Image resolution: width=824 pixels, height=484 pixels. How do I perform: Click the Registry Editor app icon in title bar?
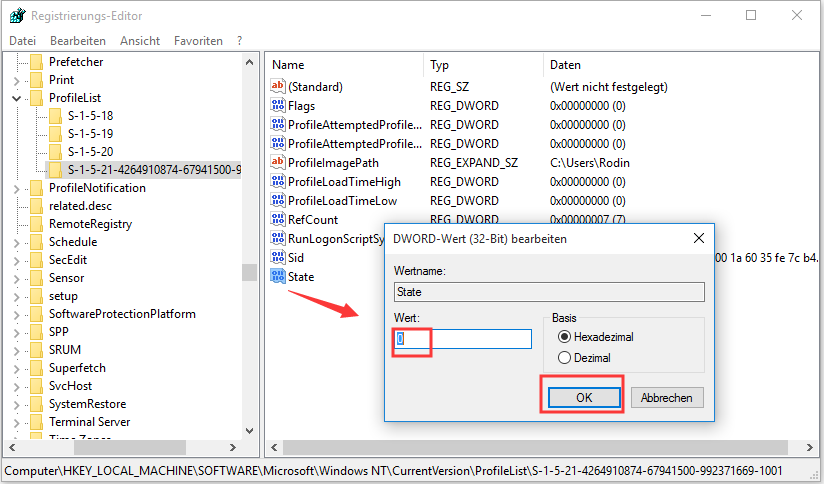[17, 15]
